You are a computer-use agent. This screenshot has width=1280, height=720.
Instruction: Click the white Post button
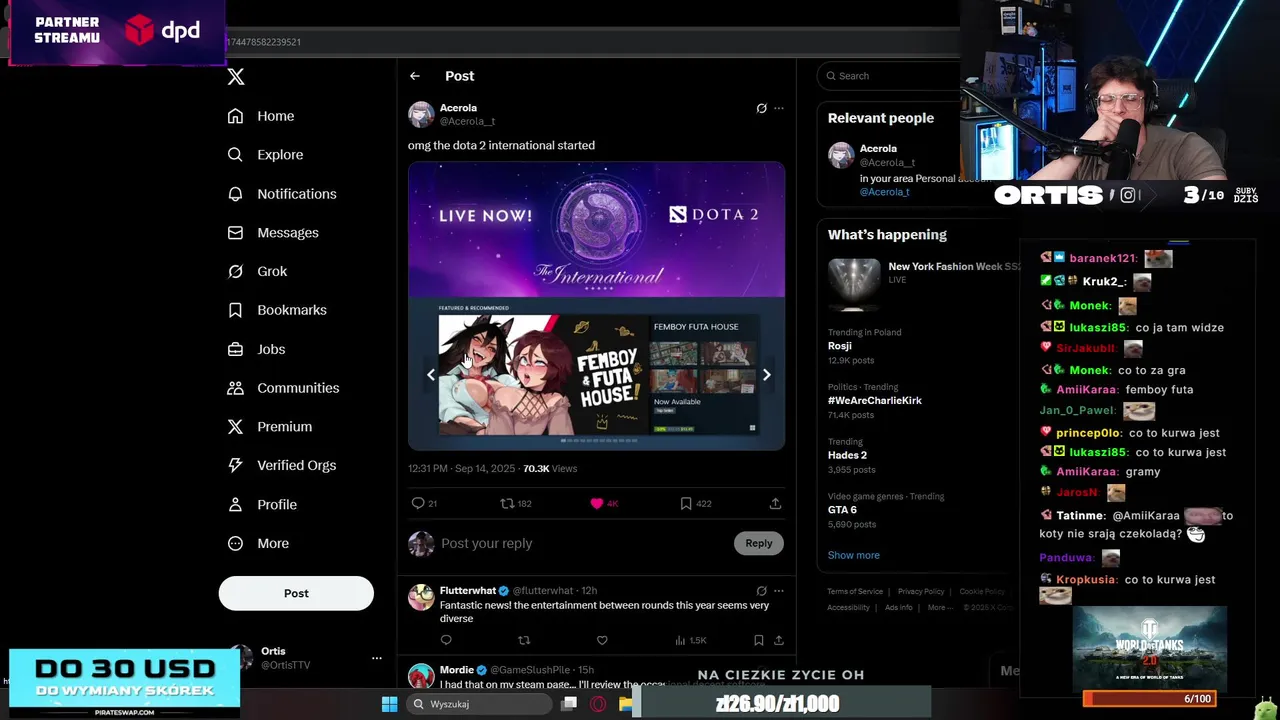pyautogui.click(x=296, y=593)
